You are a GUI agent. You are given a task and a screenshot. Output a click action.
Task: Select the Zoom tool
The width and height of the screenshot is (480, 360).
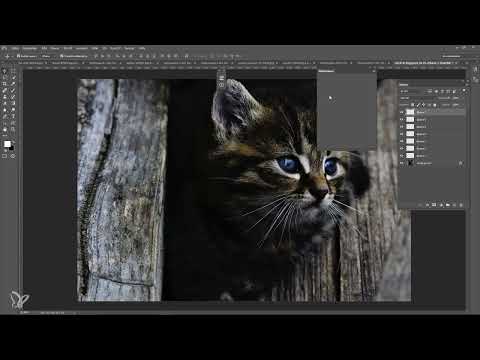[x=13, y=130]
